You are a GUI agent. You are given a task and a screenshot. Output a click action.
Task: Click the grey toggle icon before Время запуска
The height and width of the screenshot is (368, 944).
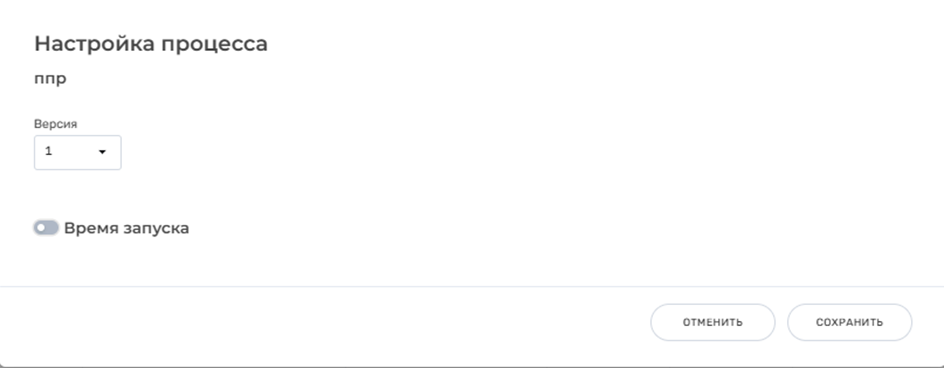pyautogui.click(x=46, y=228)
